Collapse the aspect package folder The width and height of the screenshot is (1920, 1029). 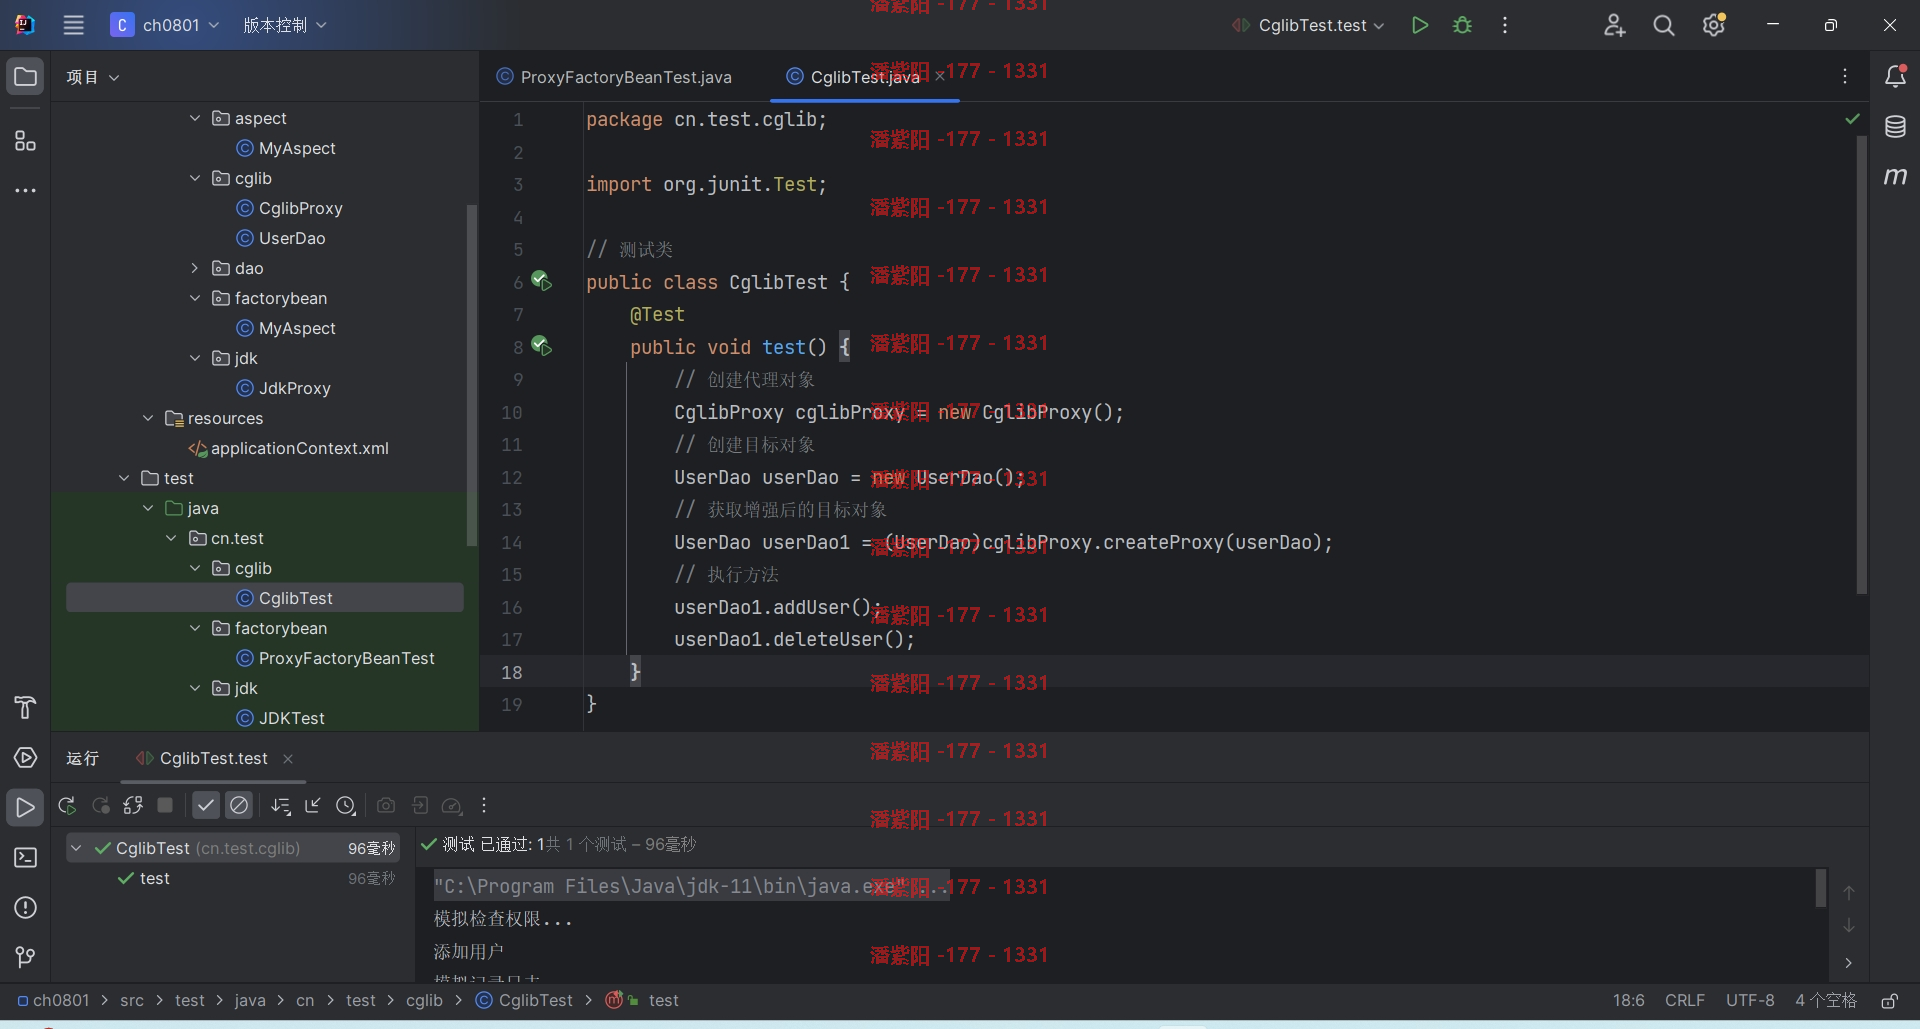(195, 118)
